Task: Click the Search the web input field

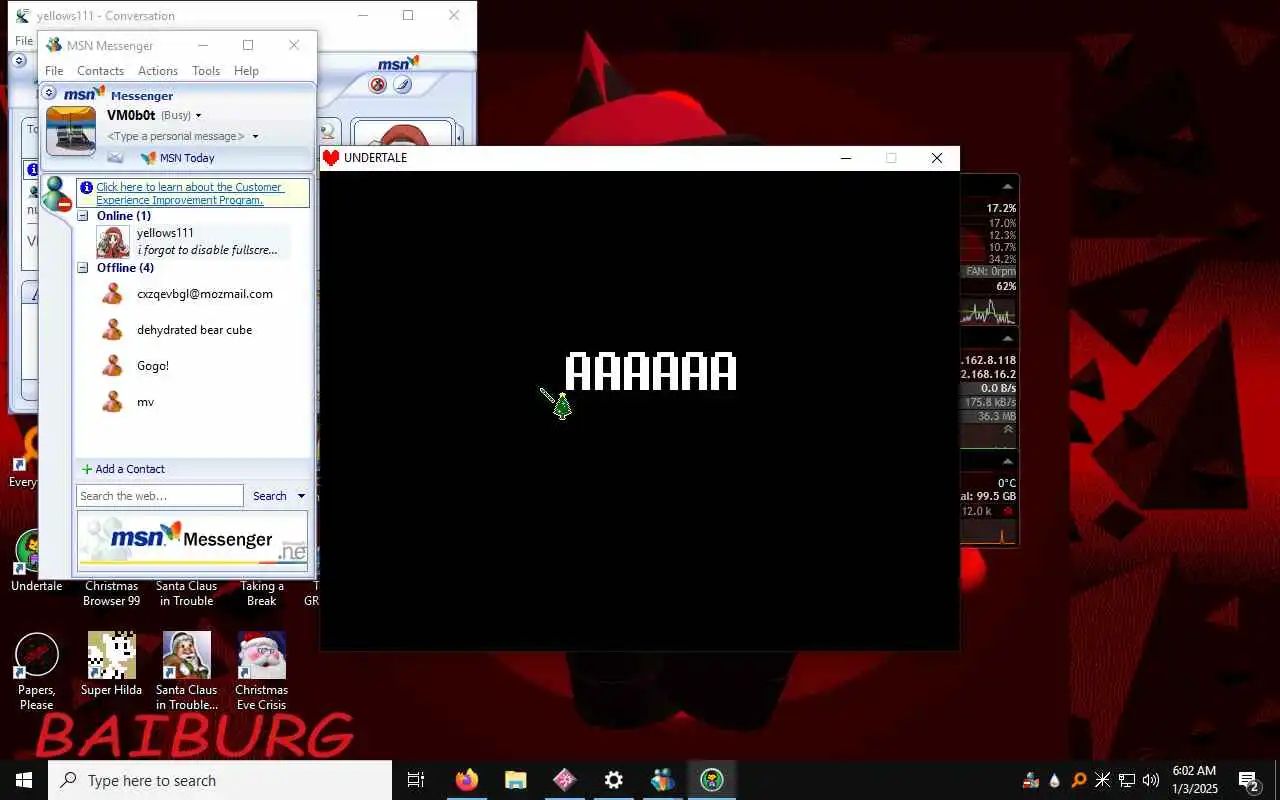Action: click(160, 496)
